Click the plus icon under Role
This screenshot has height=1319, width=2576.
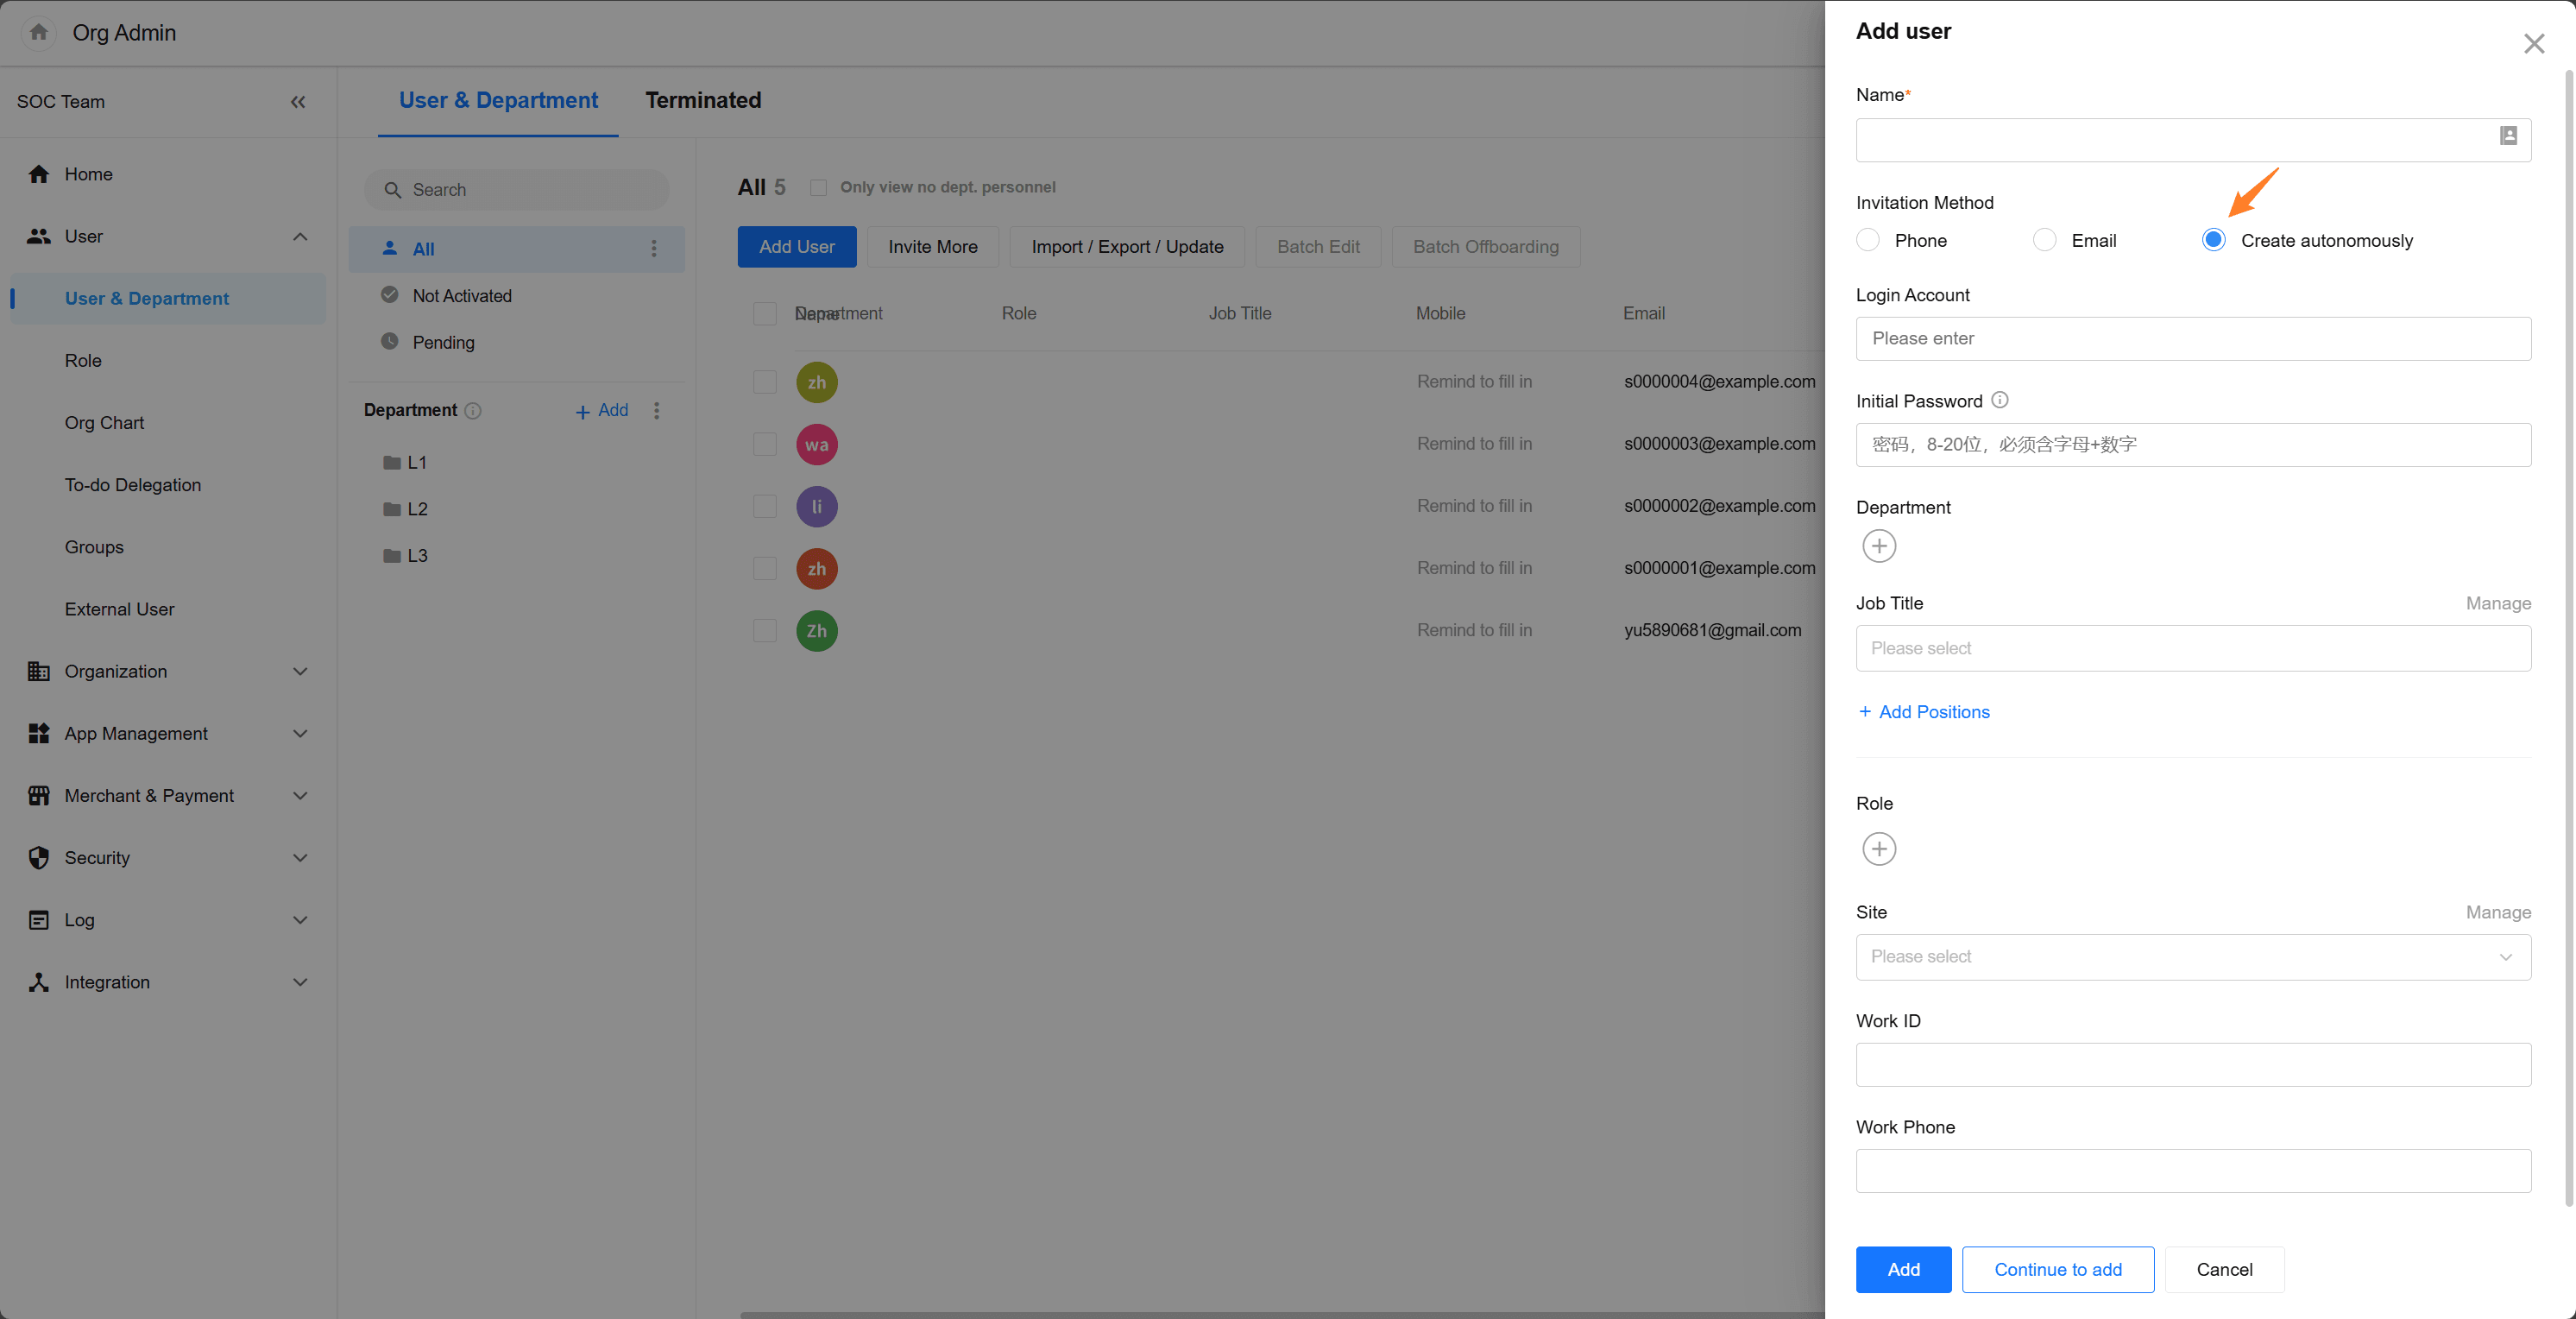[x=1879, y=849]
